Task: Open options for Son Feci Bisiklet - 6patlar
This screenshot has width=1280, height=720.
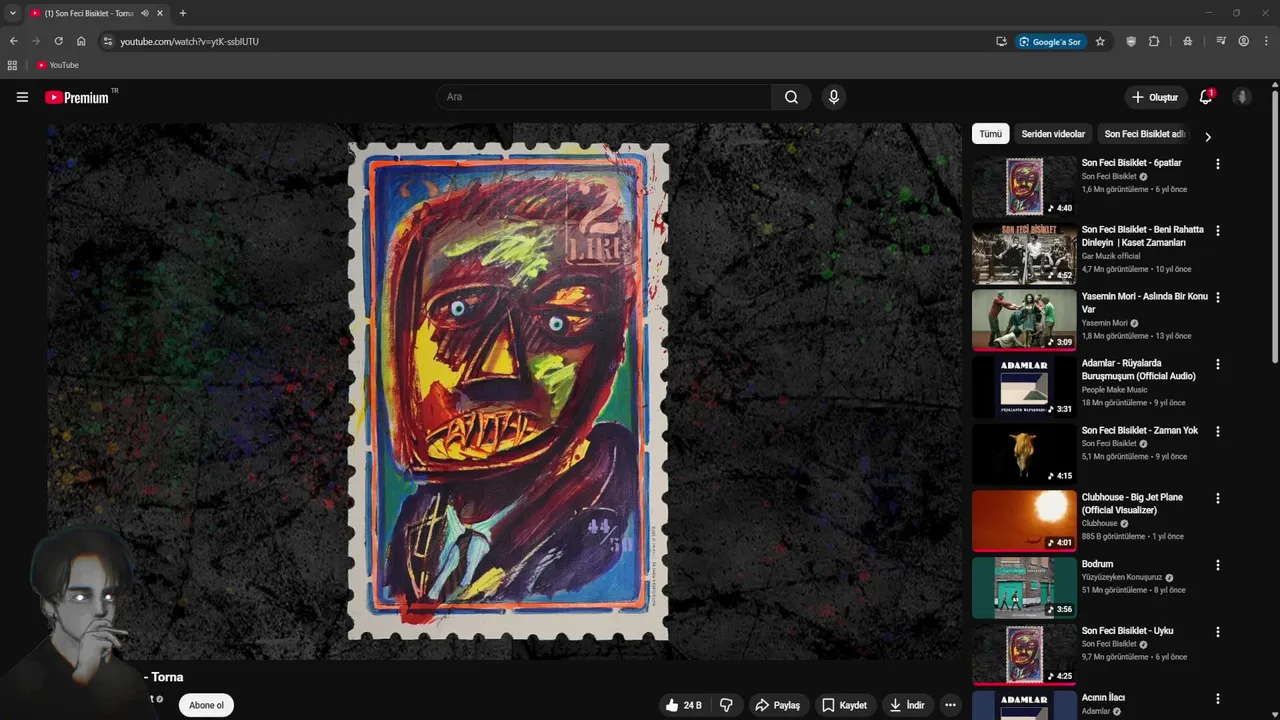Action: [x=1217, y=164]
